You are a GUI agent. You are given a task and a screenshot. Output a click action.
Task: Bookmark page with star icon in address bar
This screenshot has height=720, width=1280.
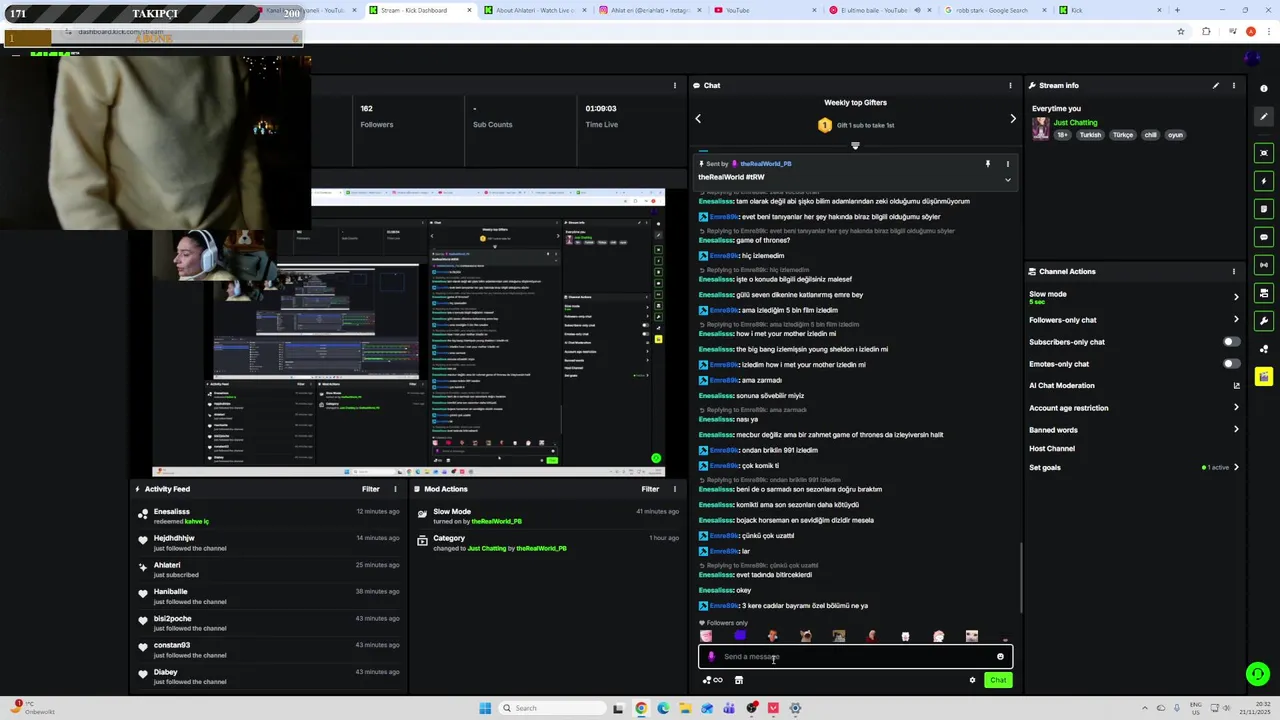[1181, 31]
